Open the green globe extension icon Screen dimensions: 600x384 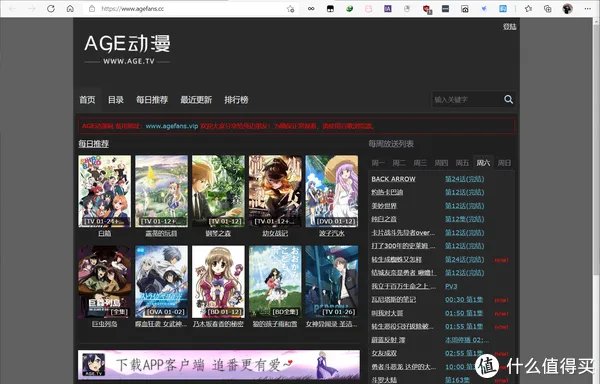click(349, 8)
